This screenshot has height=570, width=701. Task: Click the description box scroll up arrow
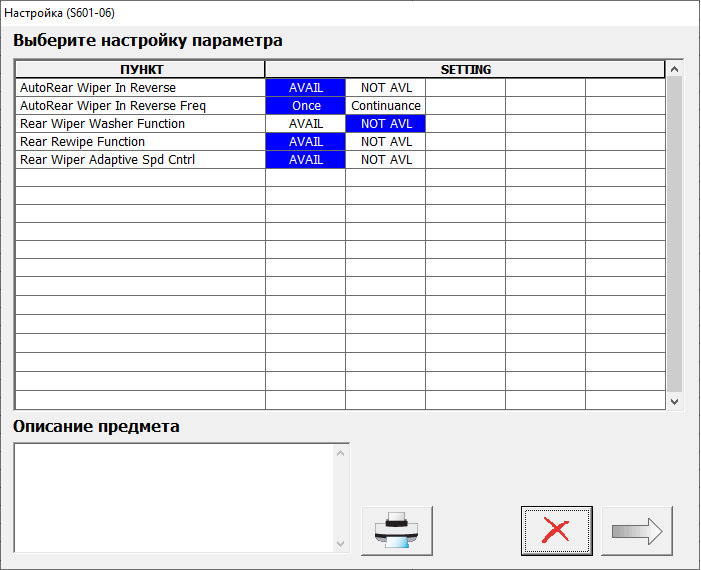point(341,453)
